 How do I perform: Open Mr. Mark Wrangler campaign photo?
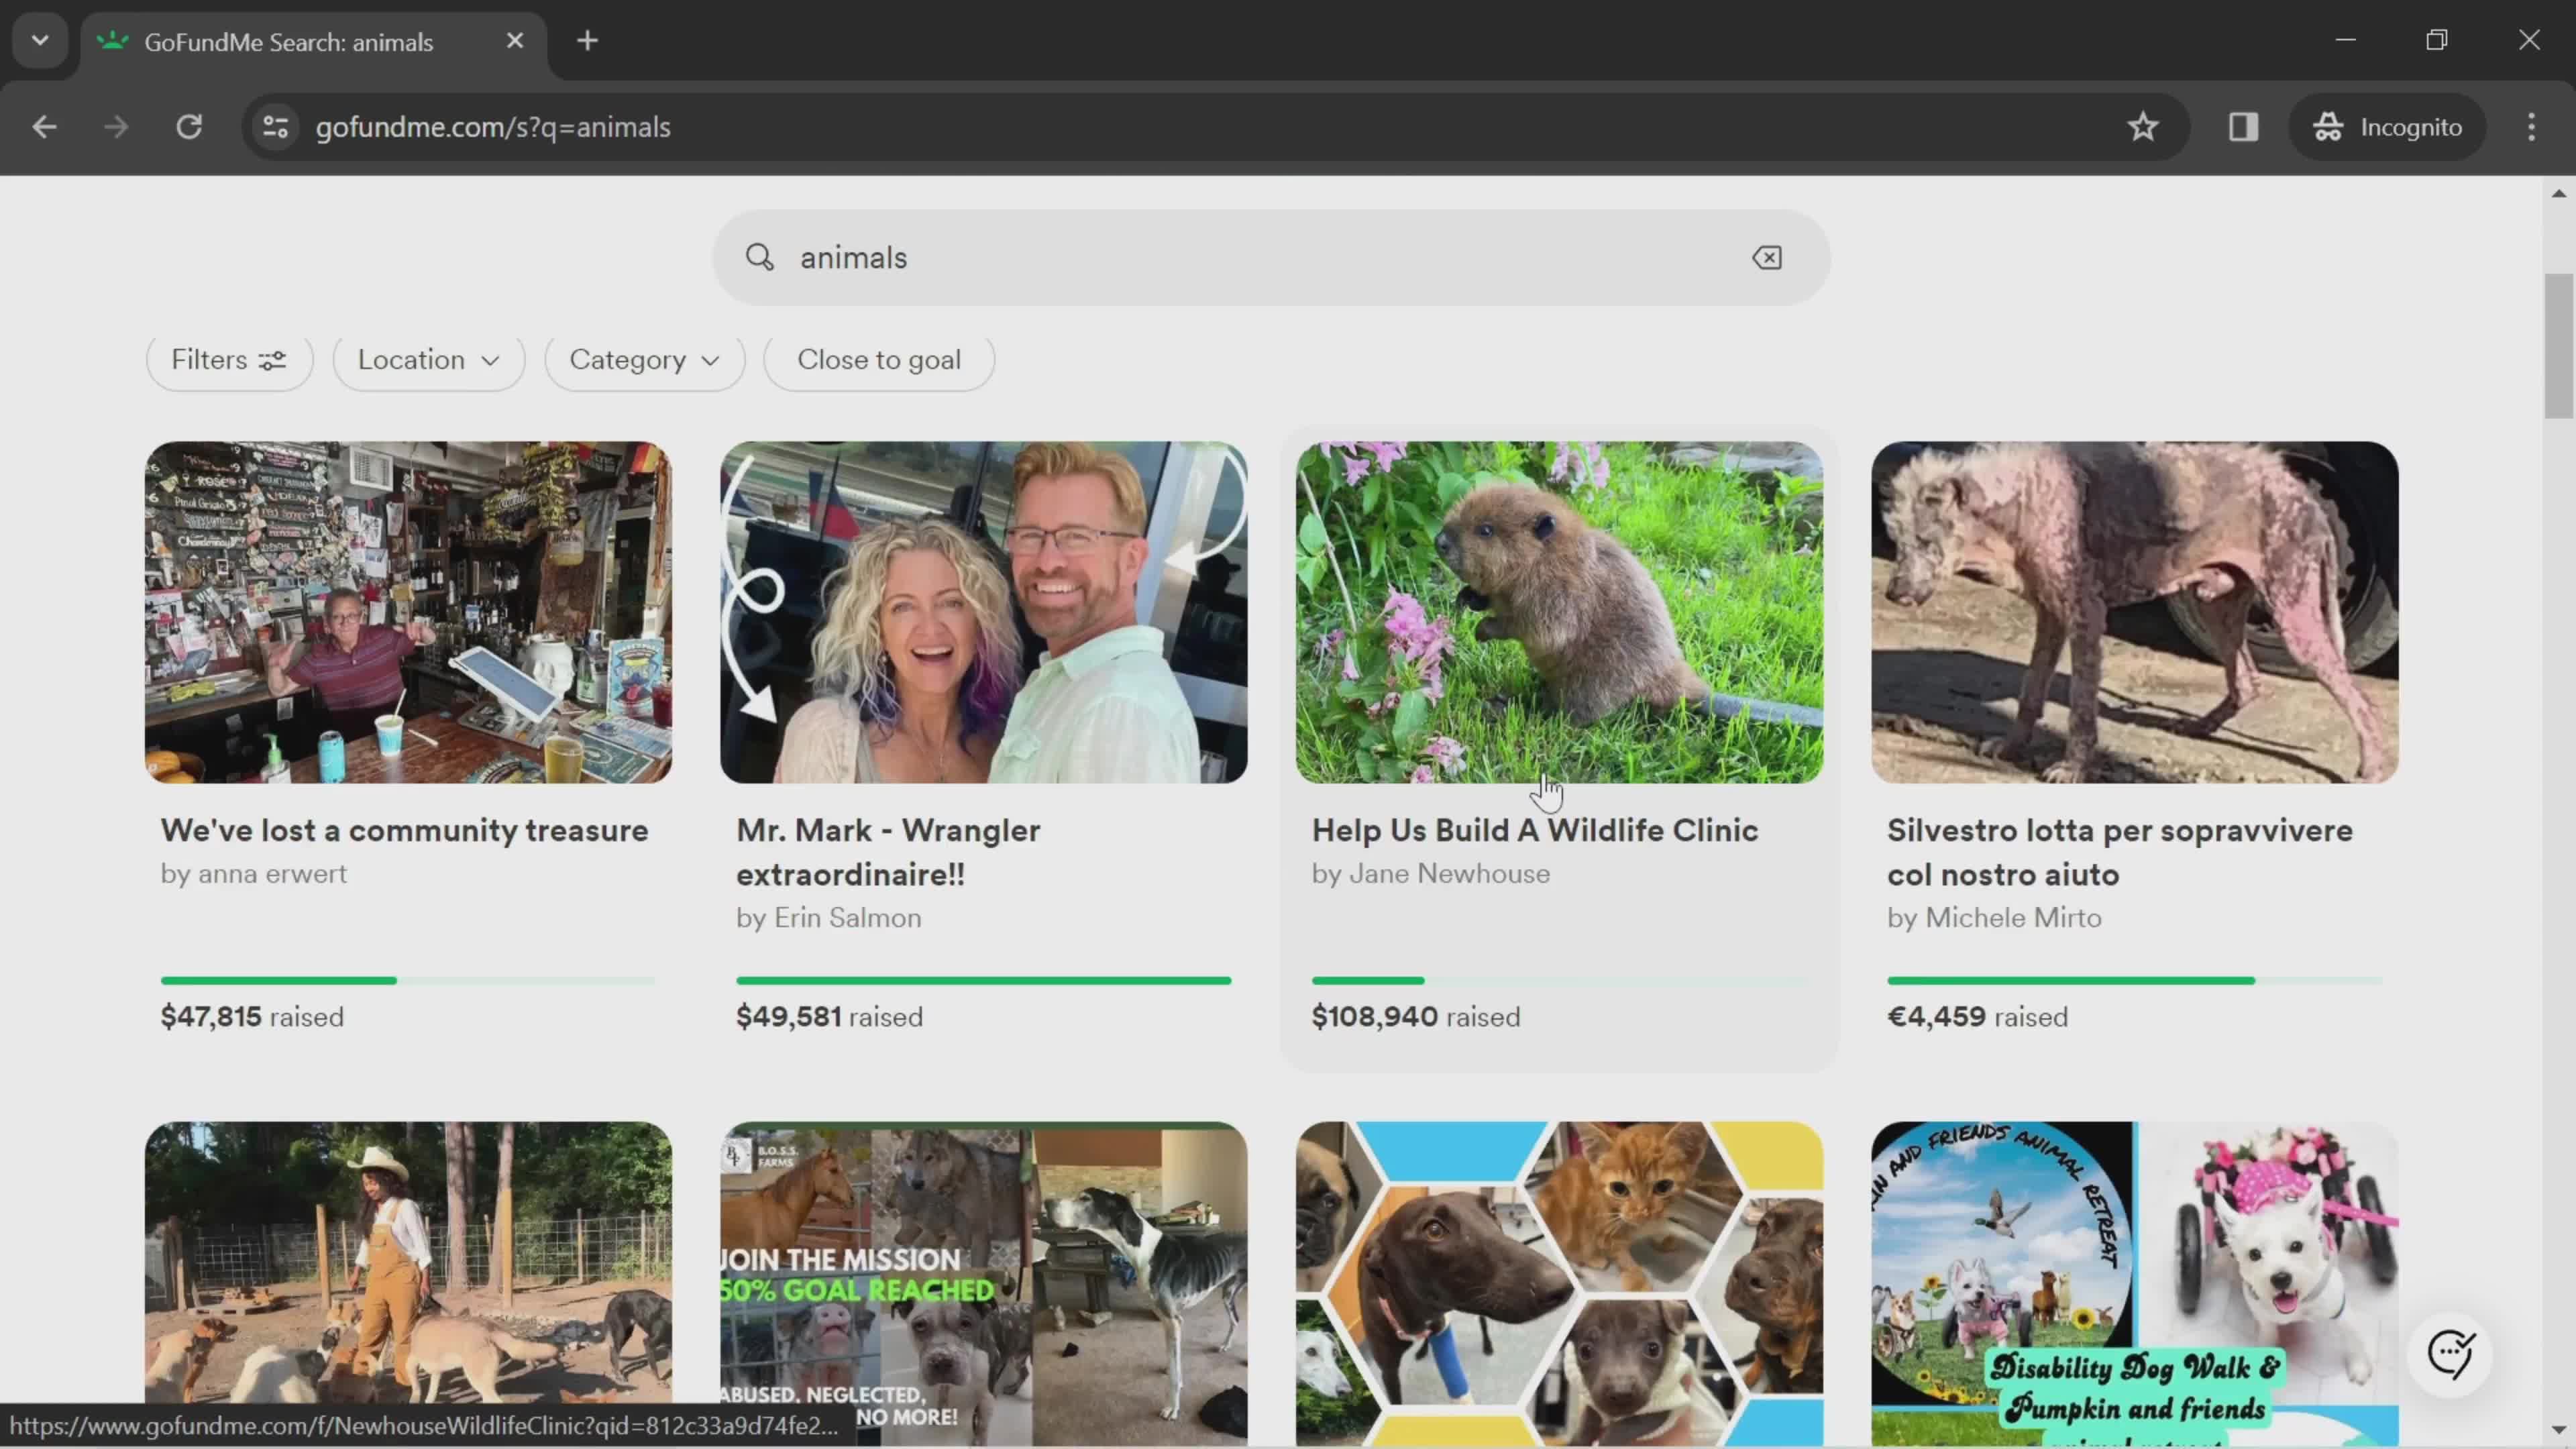984,612
